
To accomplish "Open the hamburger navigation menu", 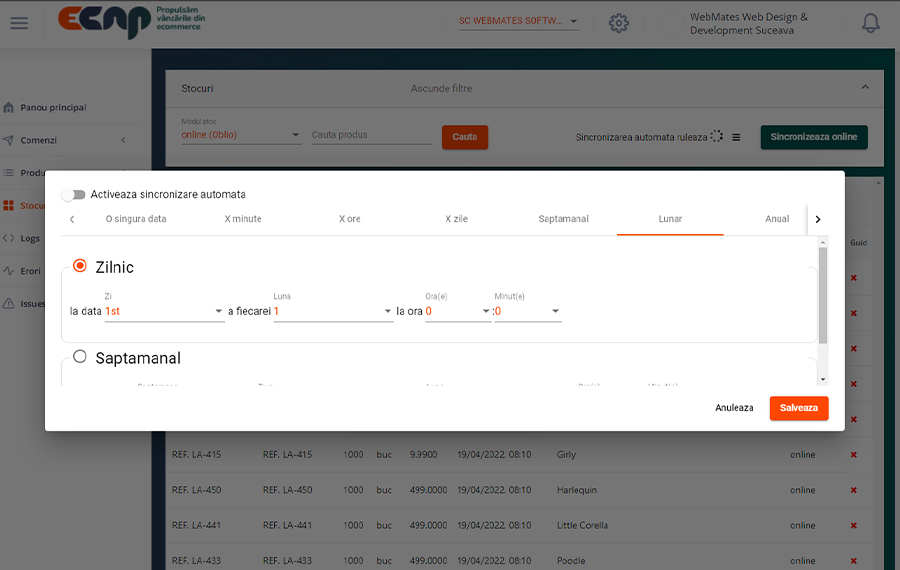I will [x=19, y=23].
